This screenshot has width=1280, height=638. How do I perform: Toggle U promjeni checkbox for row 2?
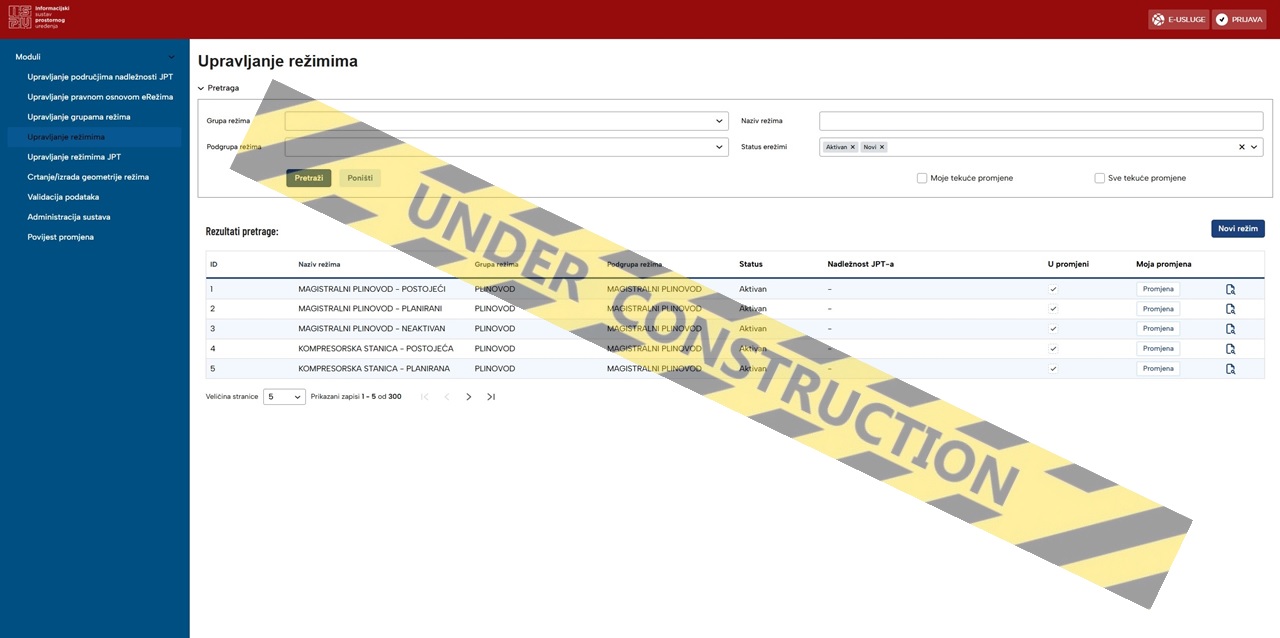tap(1053, 309)
